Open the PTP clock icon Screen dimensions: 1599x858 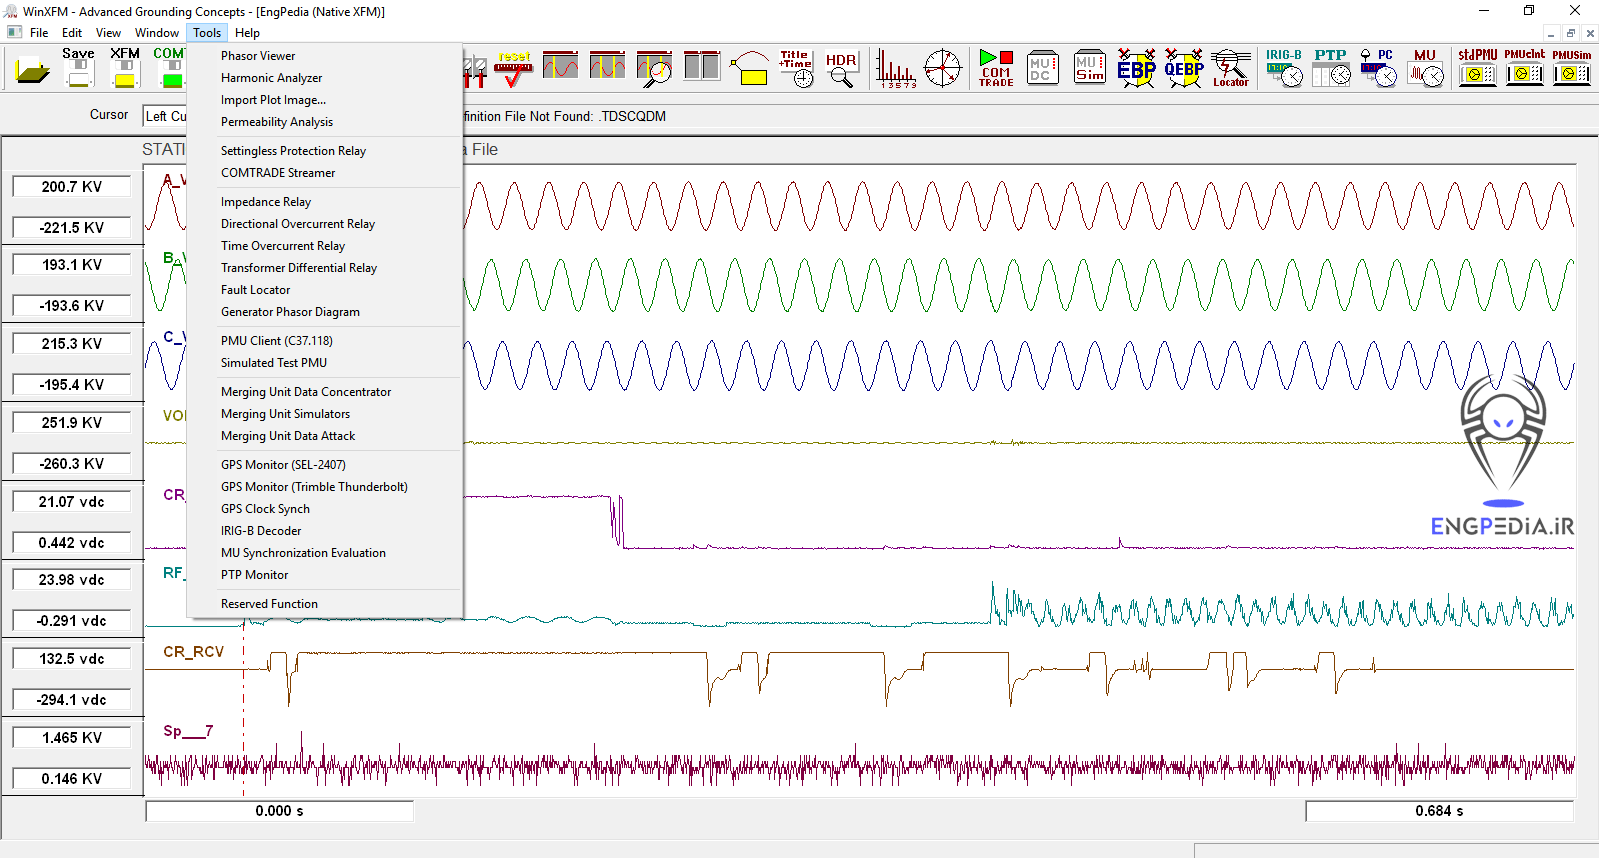click(1331, 68)
